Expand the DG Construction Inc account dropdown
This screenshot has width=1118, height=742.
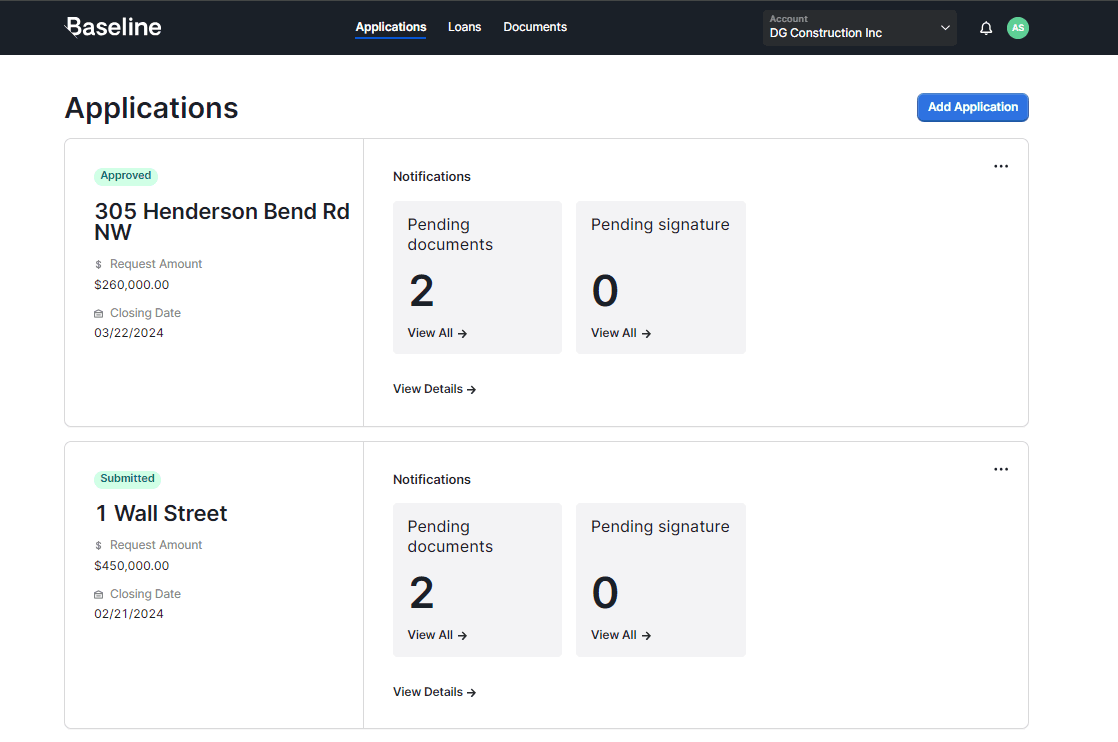point(859,28)
